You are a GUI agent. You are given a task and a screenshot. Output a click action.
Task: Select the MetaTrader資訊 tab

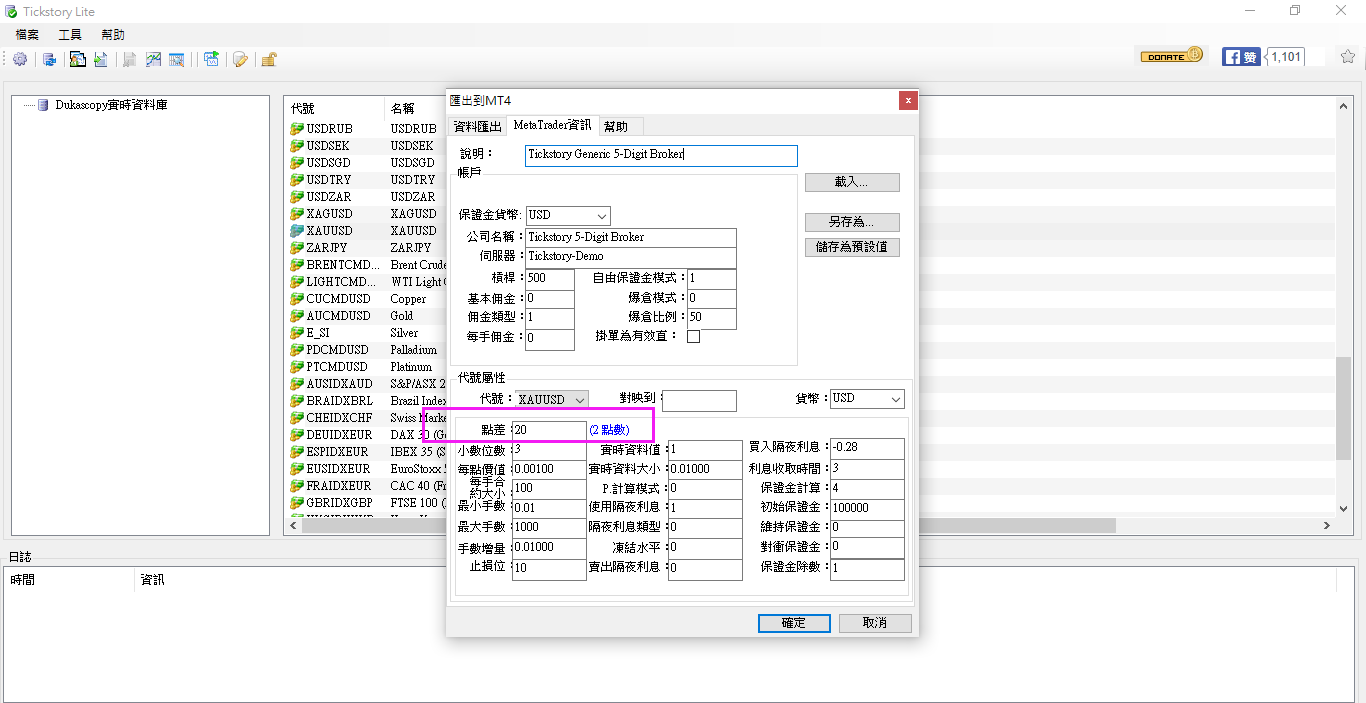pyautogui.click(x=552, y=125)
